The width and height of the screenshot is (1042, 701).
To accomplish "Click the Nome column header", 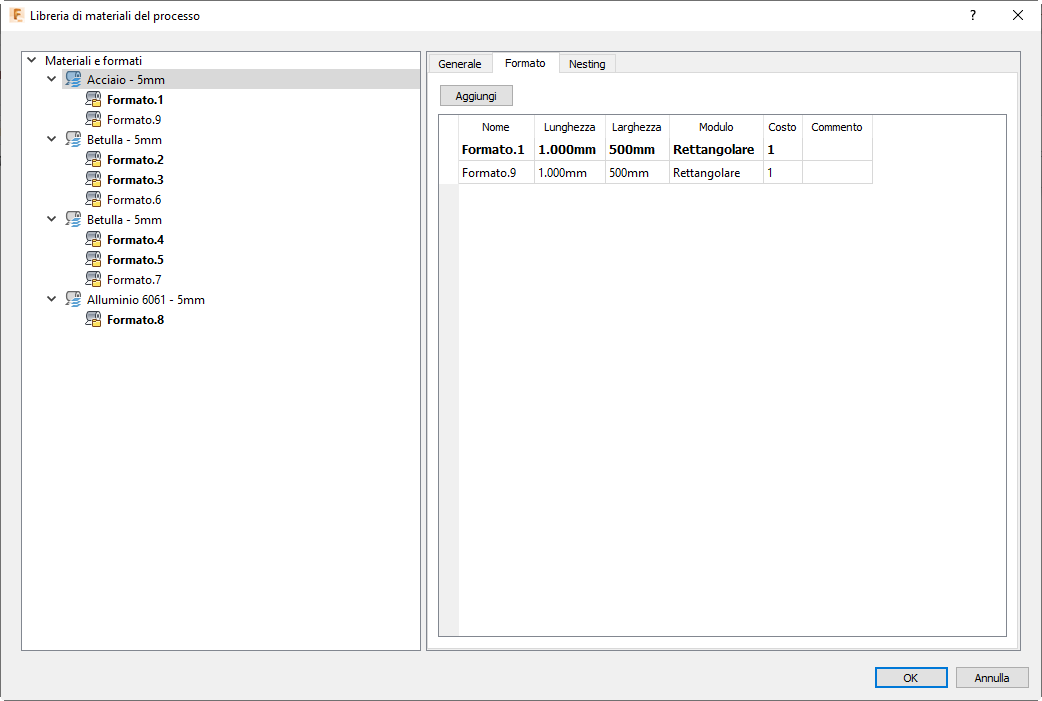I will tap(496, 127).
